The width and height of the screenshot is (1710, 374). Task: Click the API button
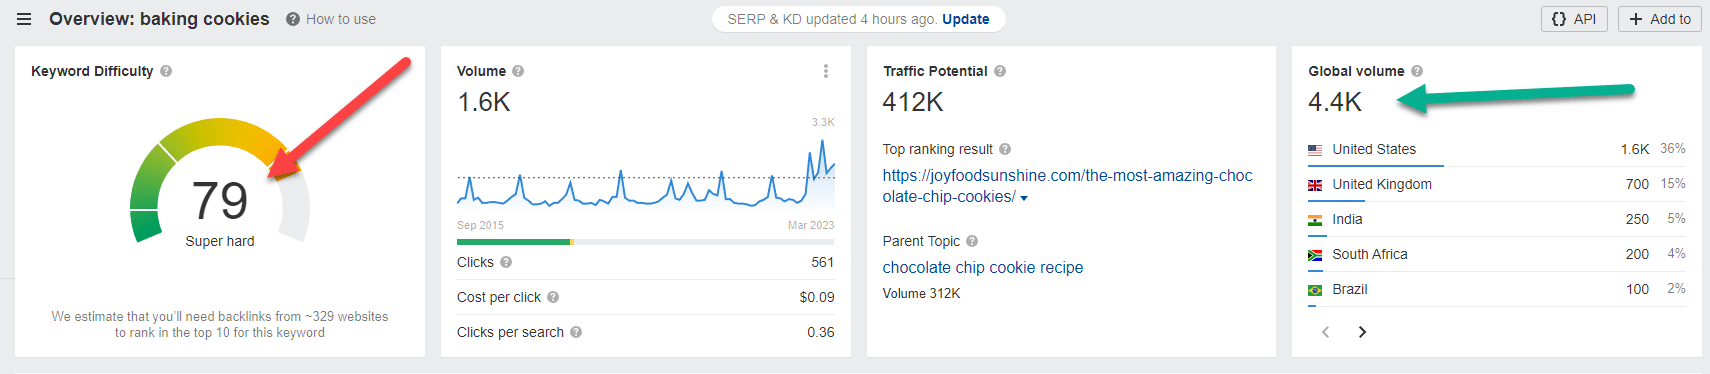coord(1574,19)
